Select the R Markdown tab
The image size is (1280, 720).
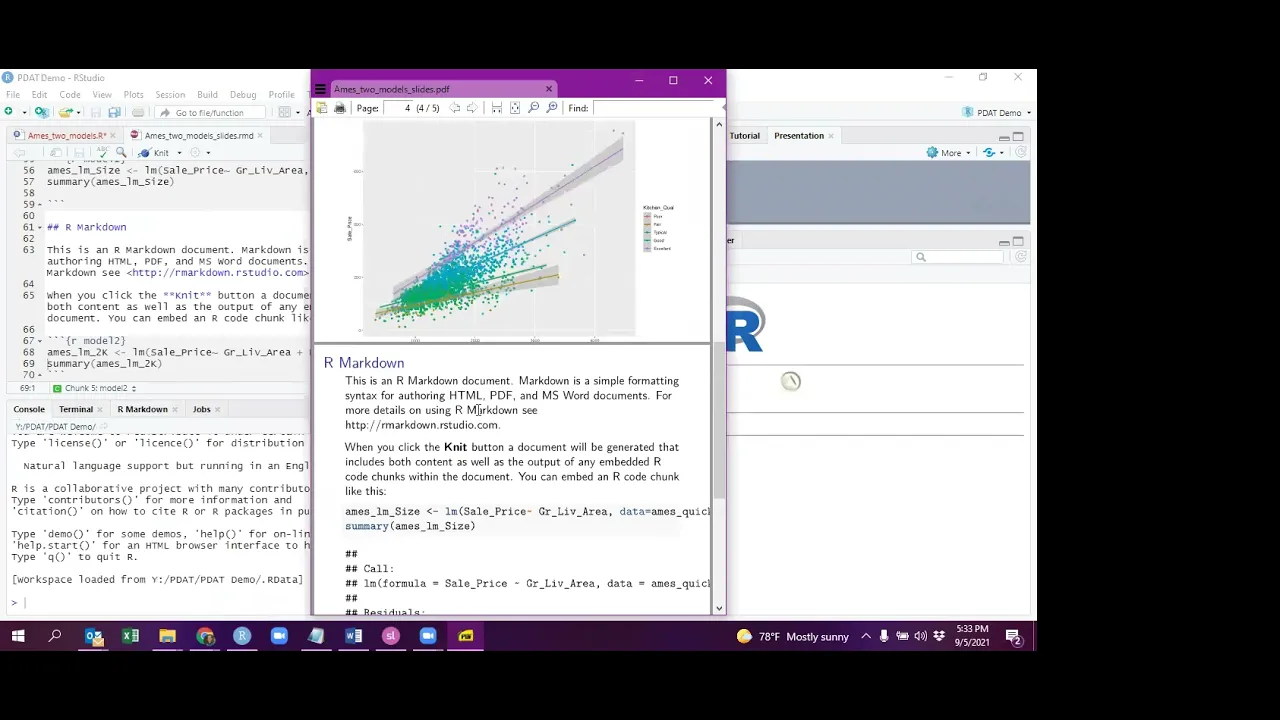pos(142,409)
